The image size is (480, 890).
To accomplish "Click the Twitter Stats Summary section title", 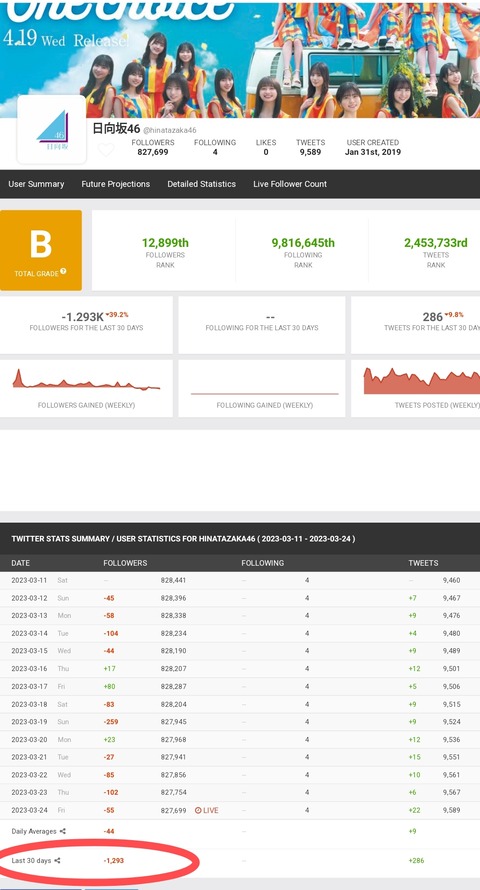I will point(183,539).
